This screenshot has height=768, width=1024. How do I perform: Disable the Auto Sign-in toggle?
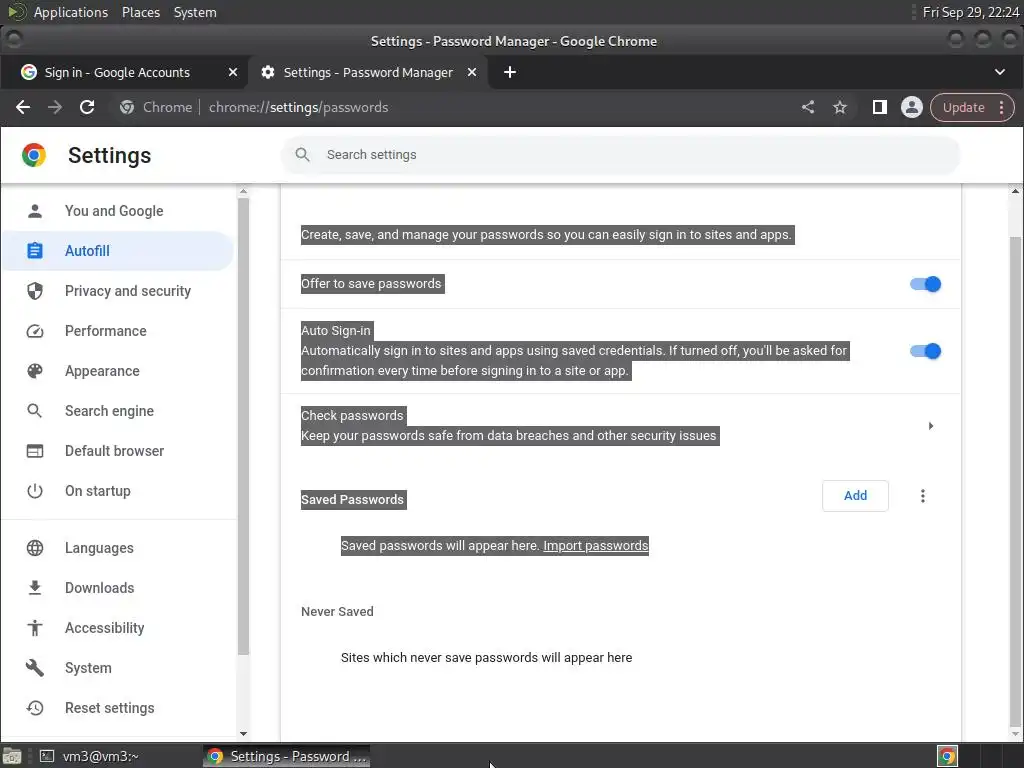925,351
